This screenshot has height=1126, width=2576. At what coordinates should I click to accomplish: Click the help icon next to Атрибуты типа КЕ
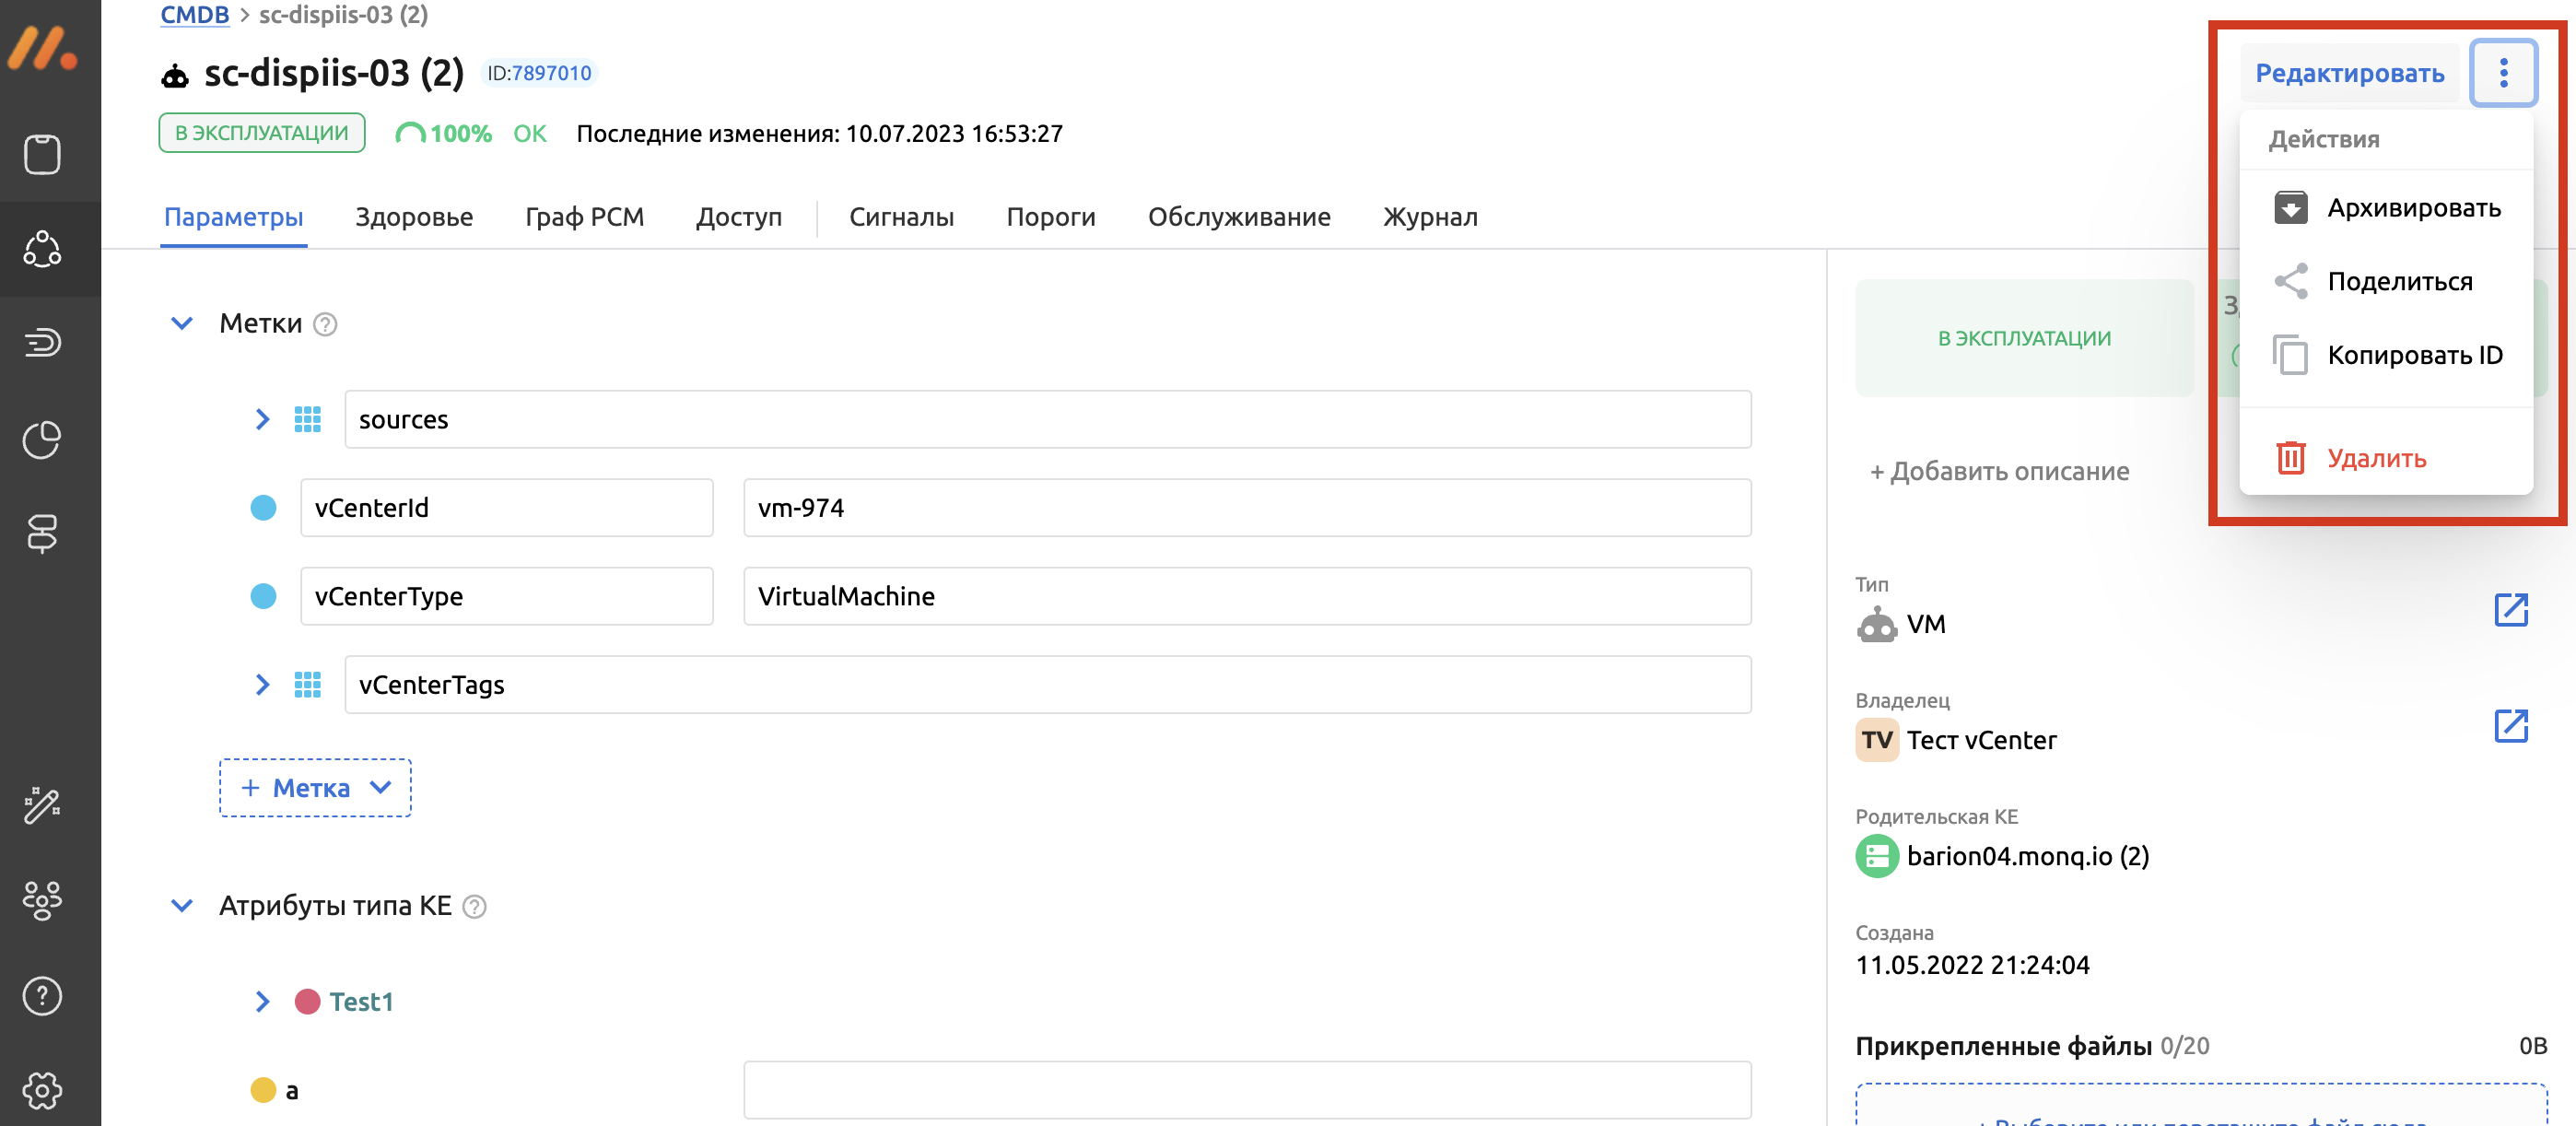coord(475,906)
